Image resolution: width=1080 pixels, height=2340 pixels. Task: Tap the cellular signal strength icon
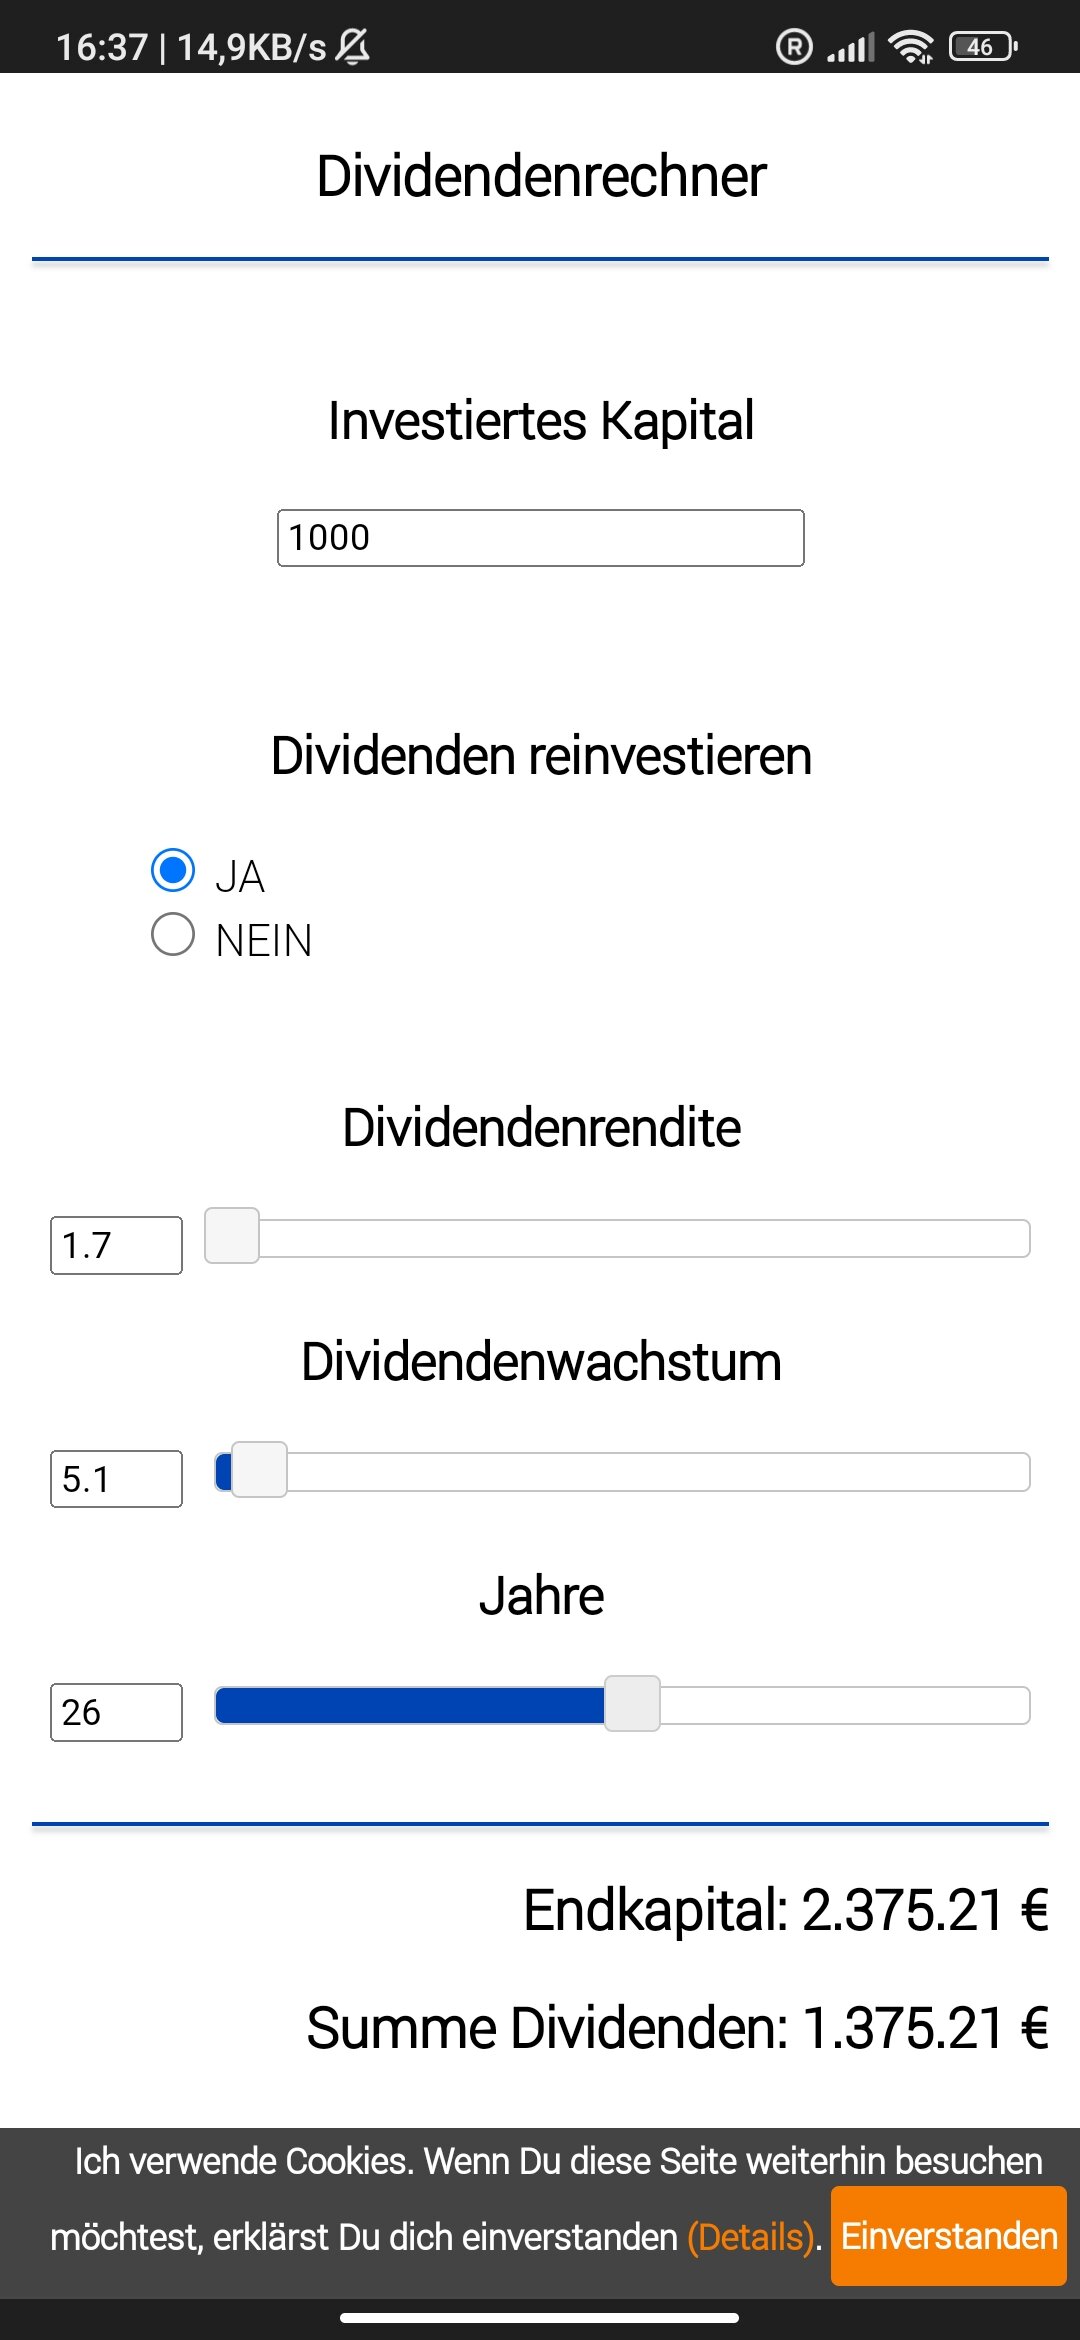pos(850,46)
